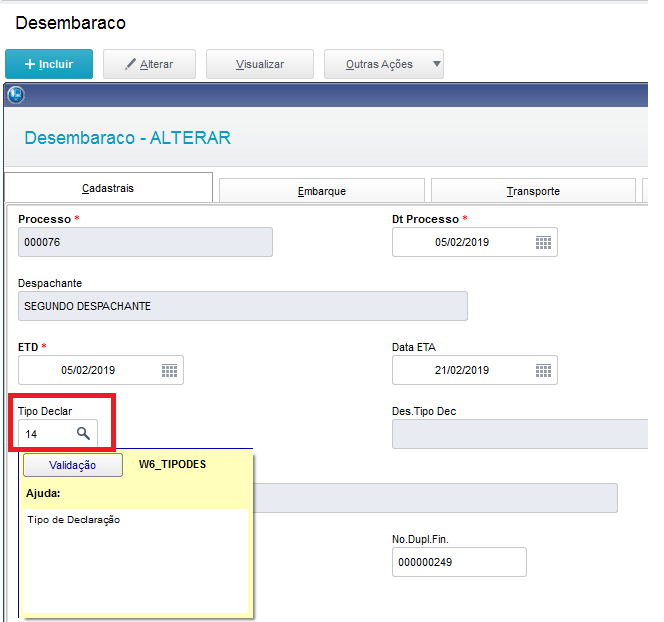Open calendar picker for Data ETA

(x=543, y=370)
